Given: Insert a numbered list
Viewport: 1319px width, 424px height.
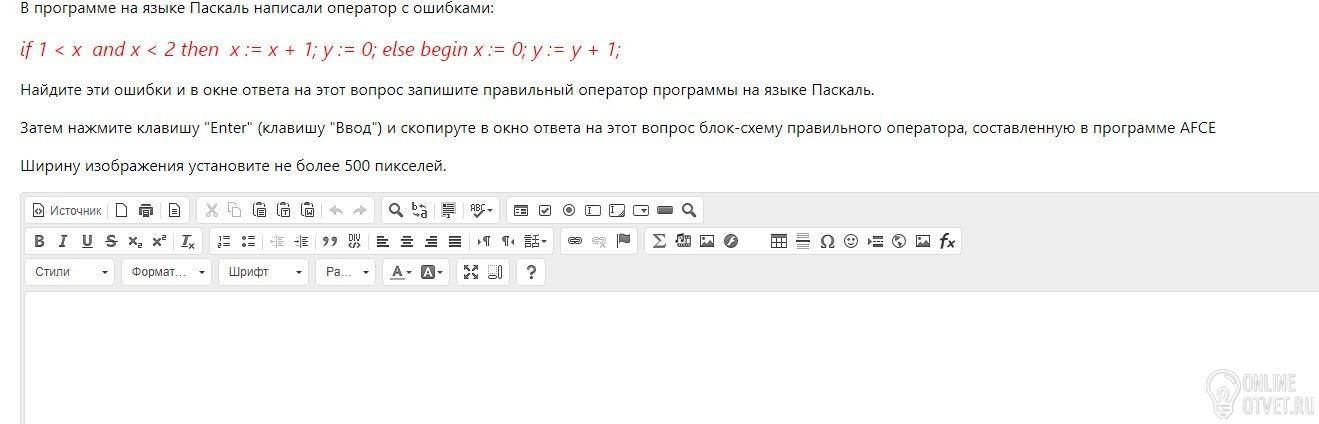Looking at the screenshot, I should tap(224, 241).
